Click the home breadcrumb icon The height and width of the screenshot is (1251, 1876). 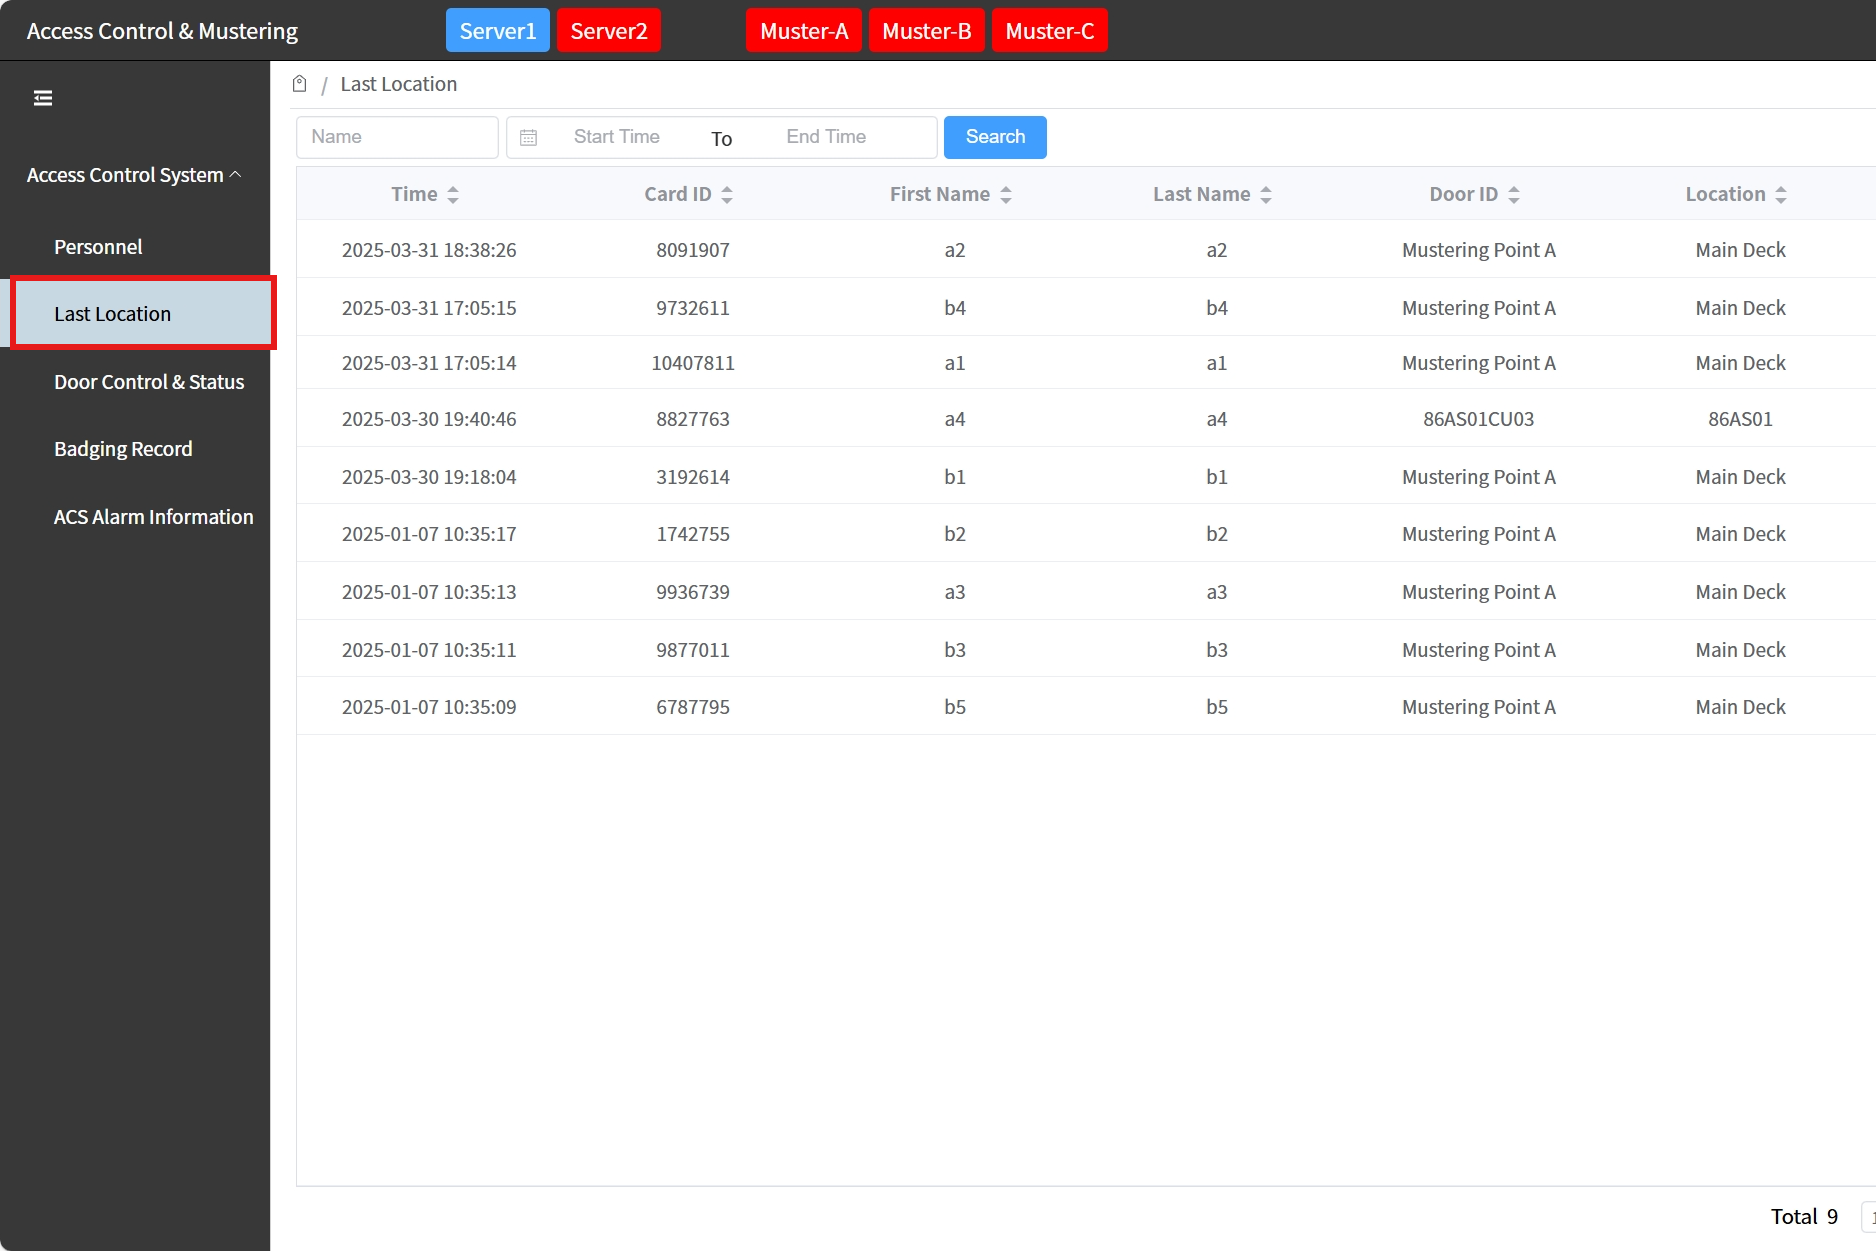pyautogui.click(x=299, y=84)
